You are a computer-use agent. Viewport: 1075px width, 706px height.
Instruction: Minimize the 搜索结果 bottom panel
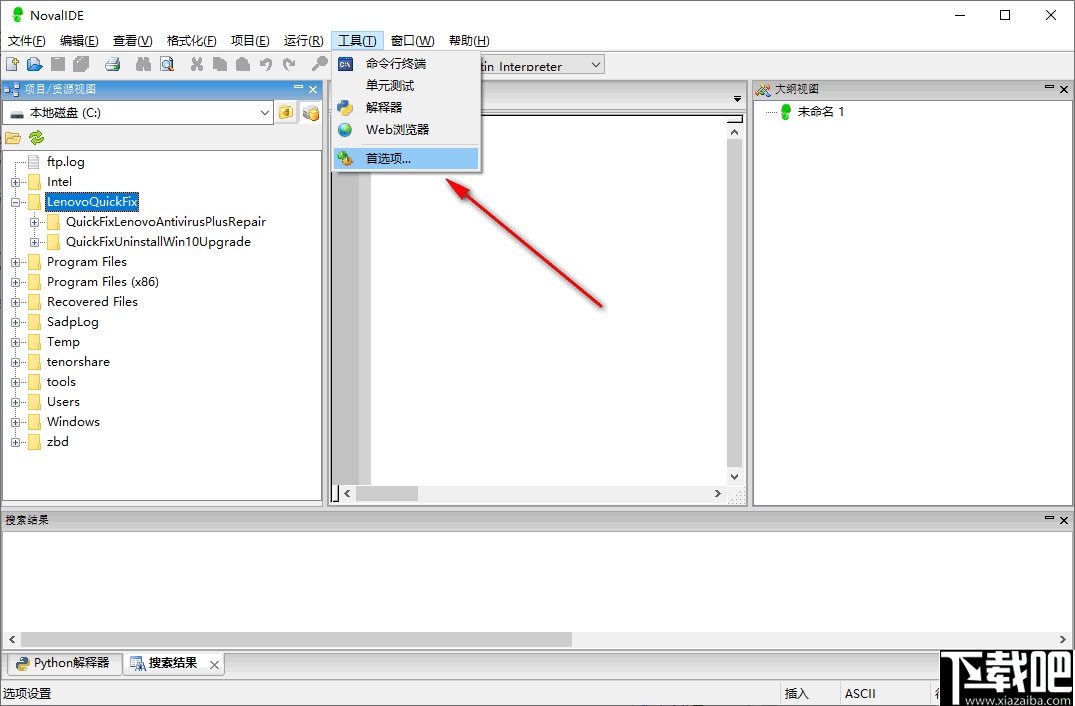[x=1050, y=519]
